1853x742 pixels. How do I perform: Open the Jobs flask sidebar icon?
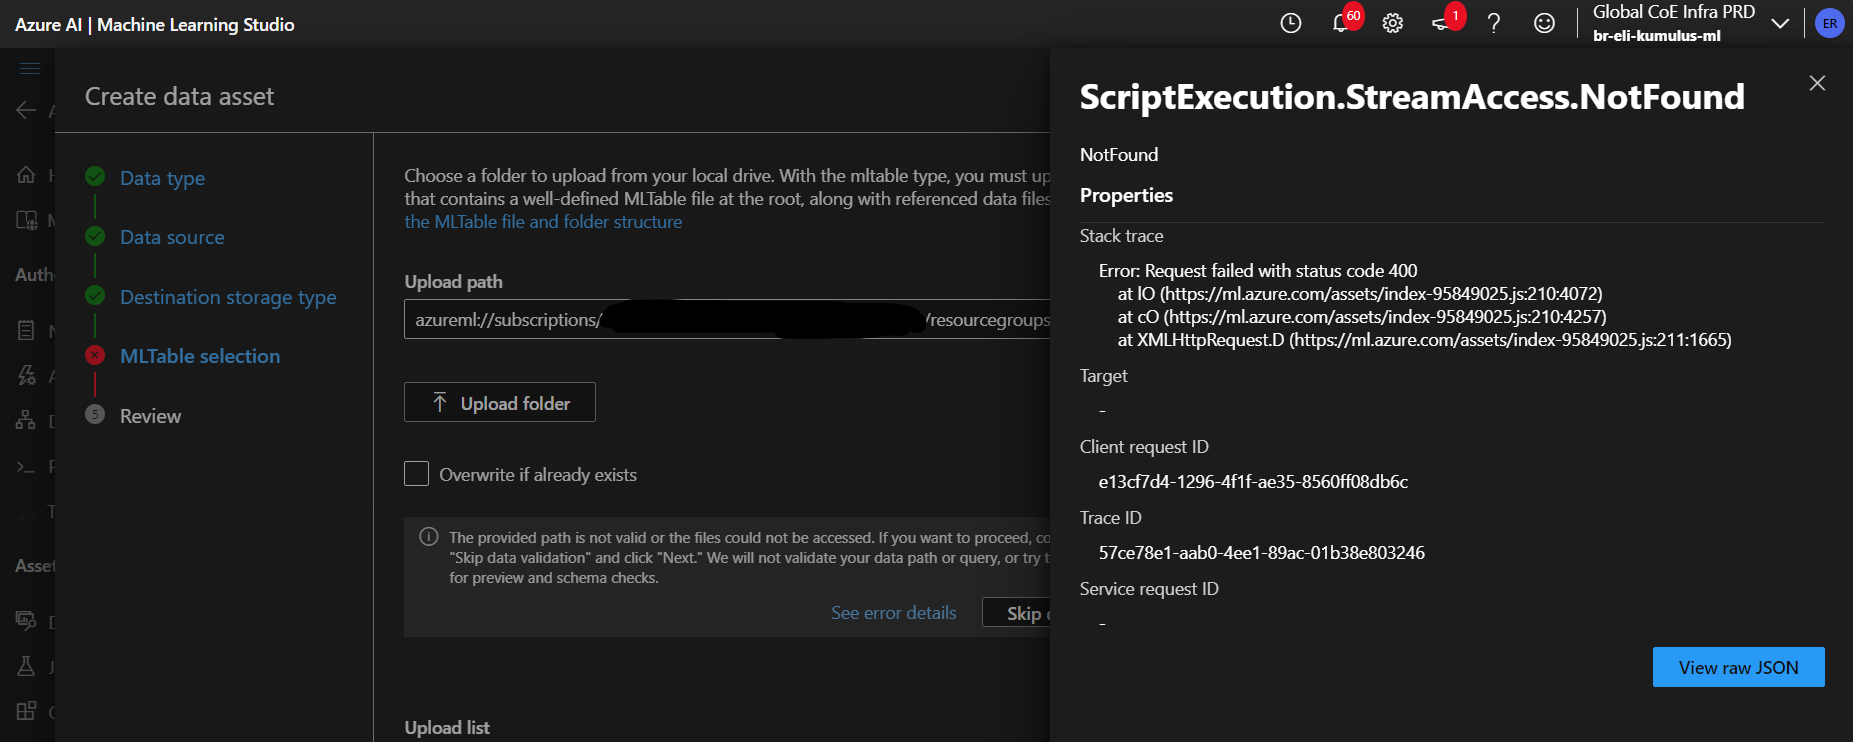coord(26,666)
